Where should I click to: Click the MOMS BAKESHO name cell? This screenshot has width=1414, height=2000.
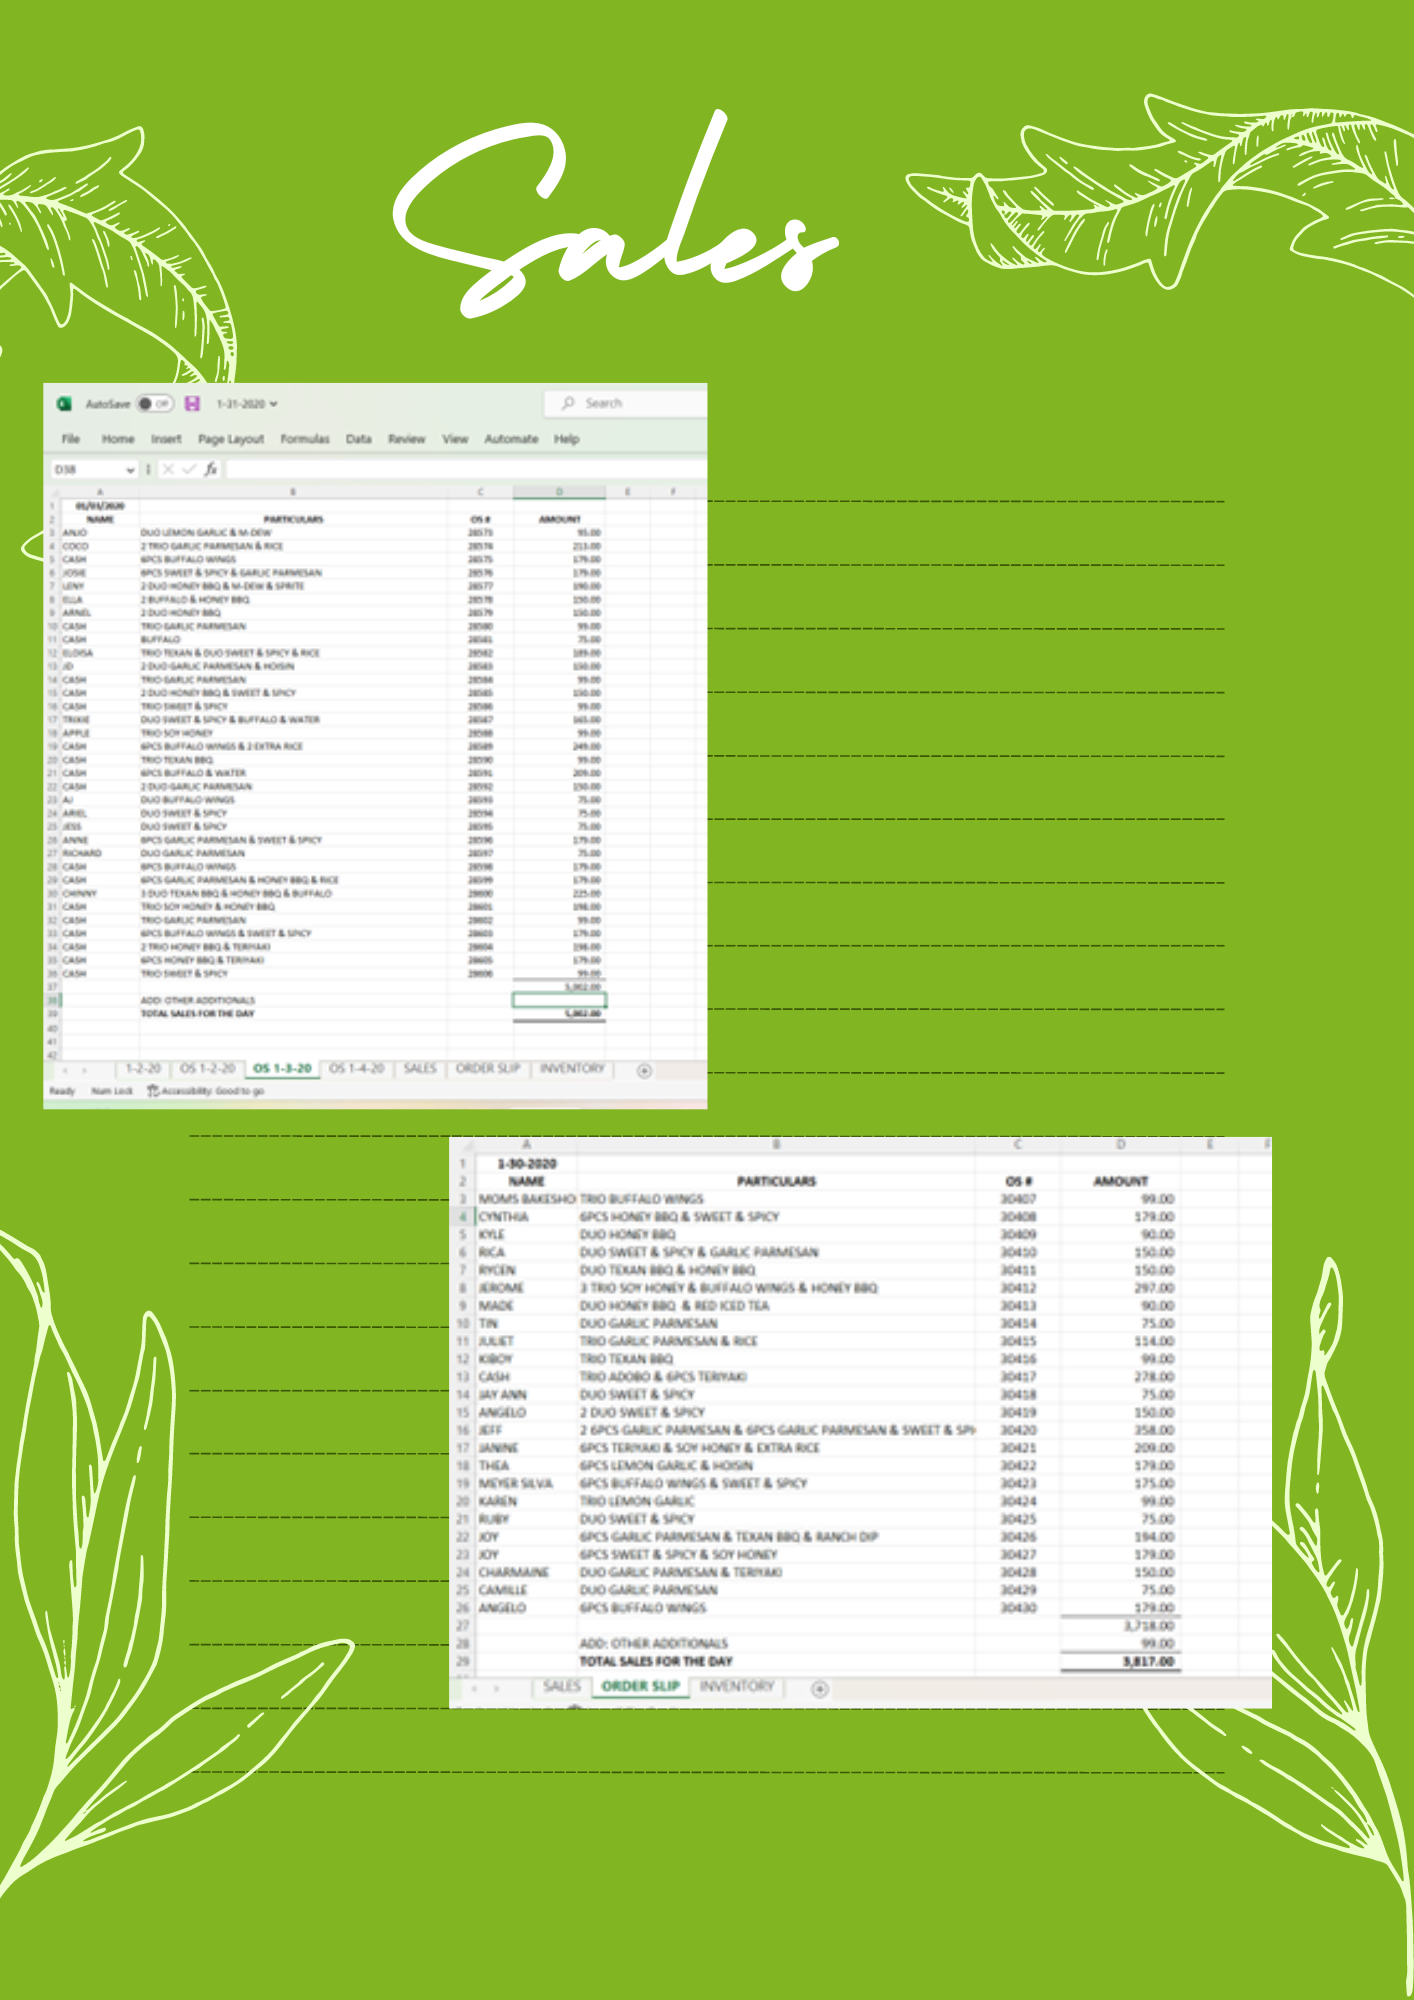527,1199
